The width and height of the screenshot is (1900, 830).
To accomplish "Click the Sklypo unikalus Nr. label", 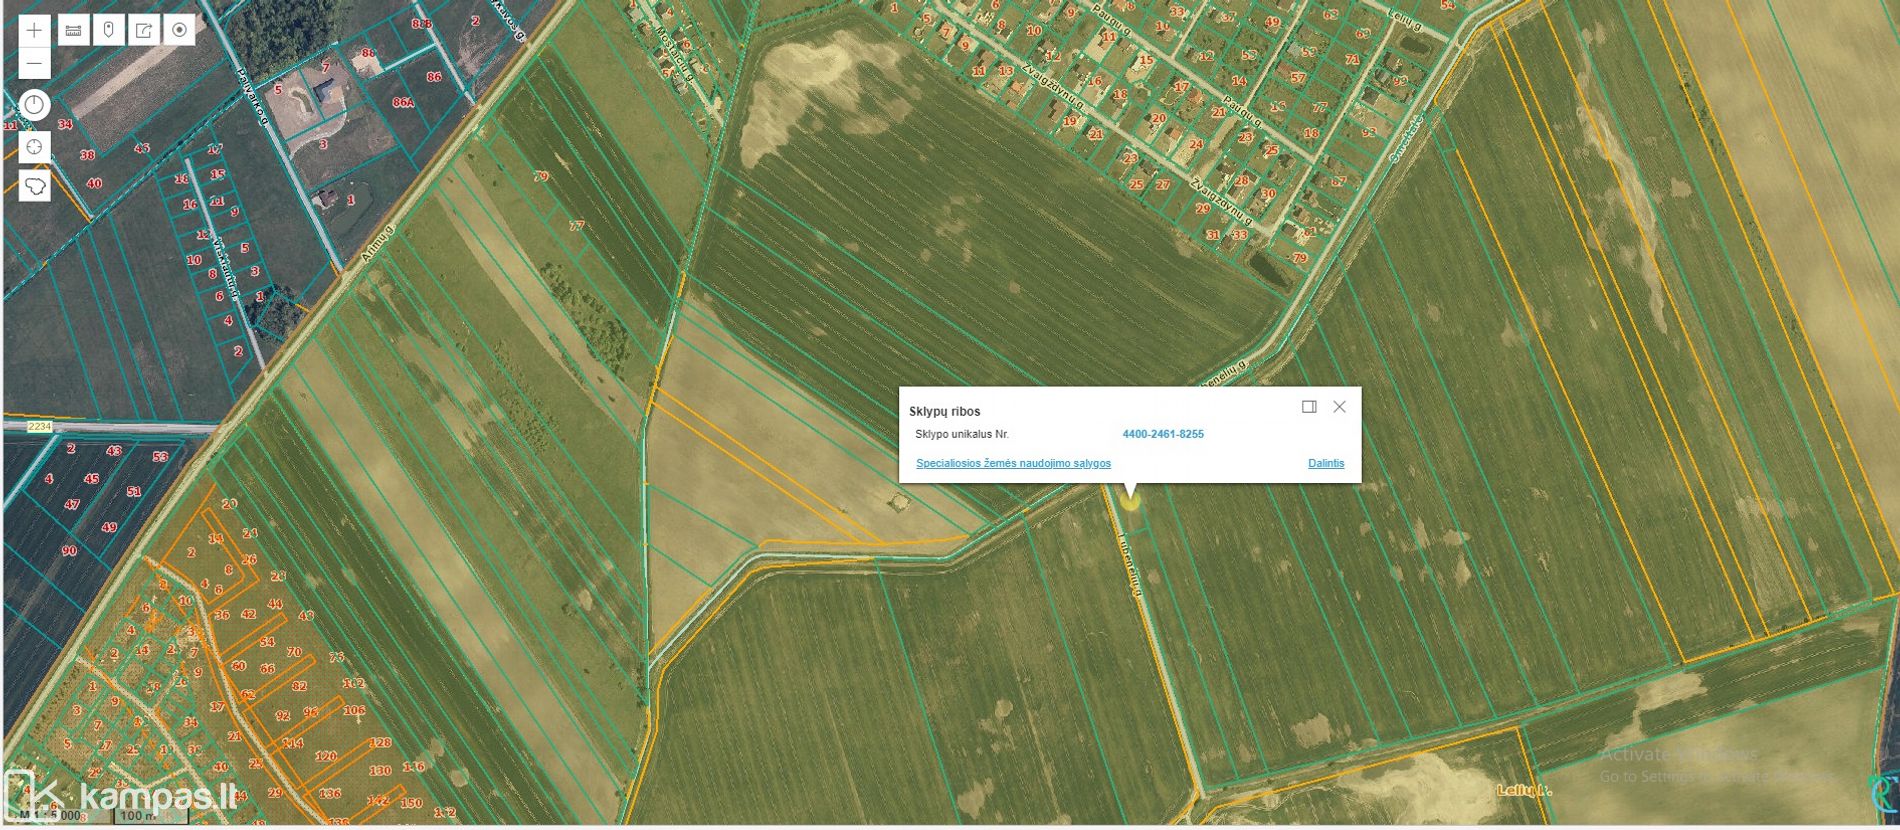I will pos(962,434).
